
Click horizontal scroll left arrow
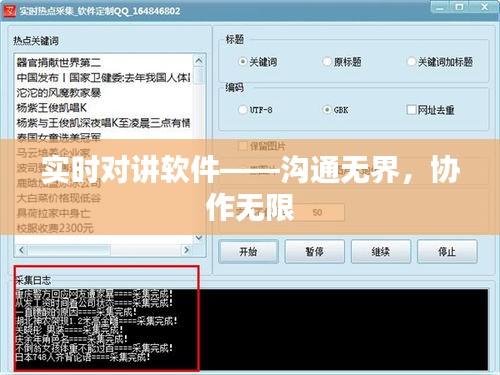point(22,250)
